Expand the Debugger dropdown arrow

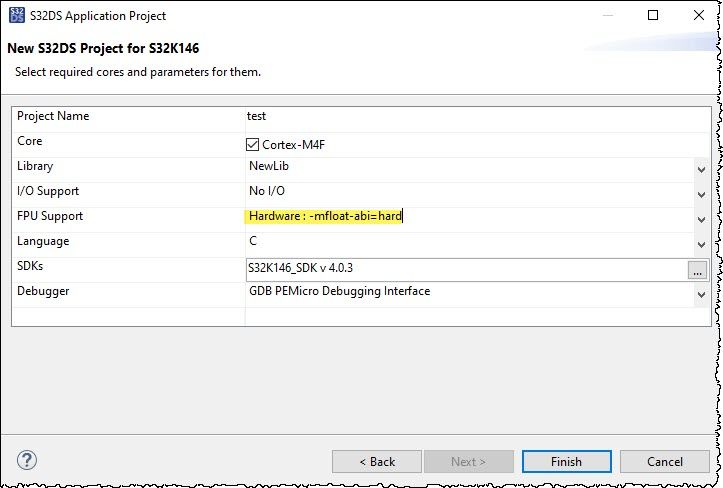(701, 294)
